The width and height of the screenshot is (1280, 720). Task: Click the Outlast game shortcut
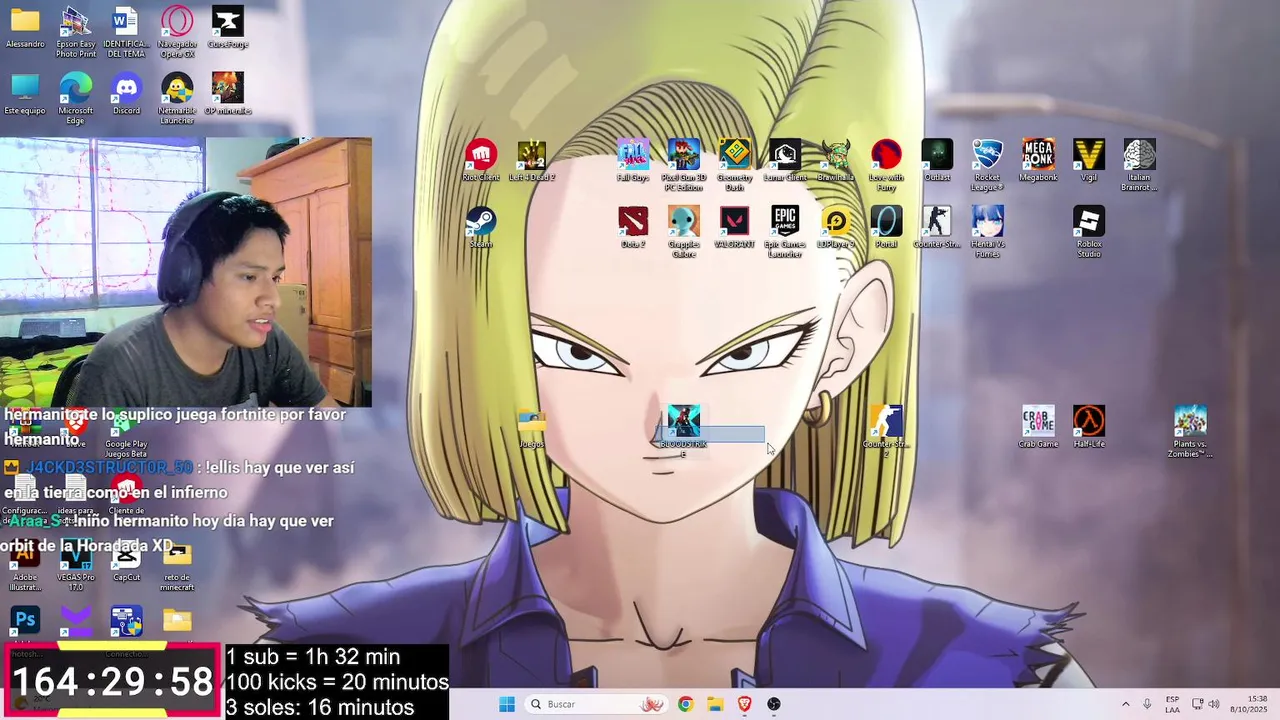pos(937,161)
